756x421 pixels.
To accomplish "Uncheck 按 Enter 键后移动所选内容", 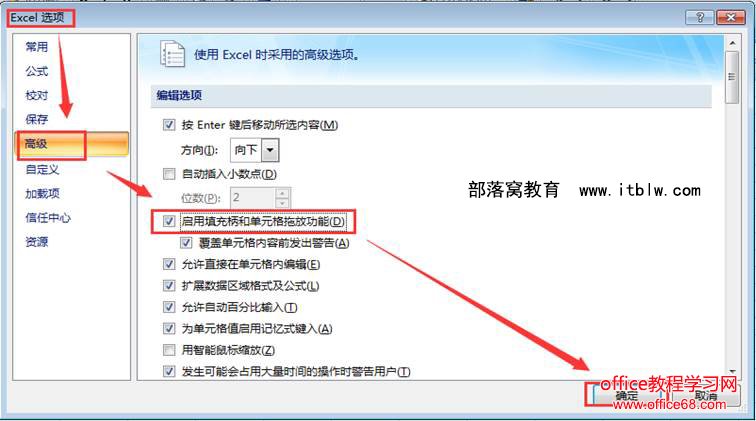I will coord(169,125).
